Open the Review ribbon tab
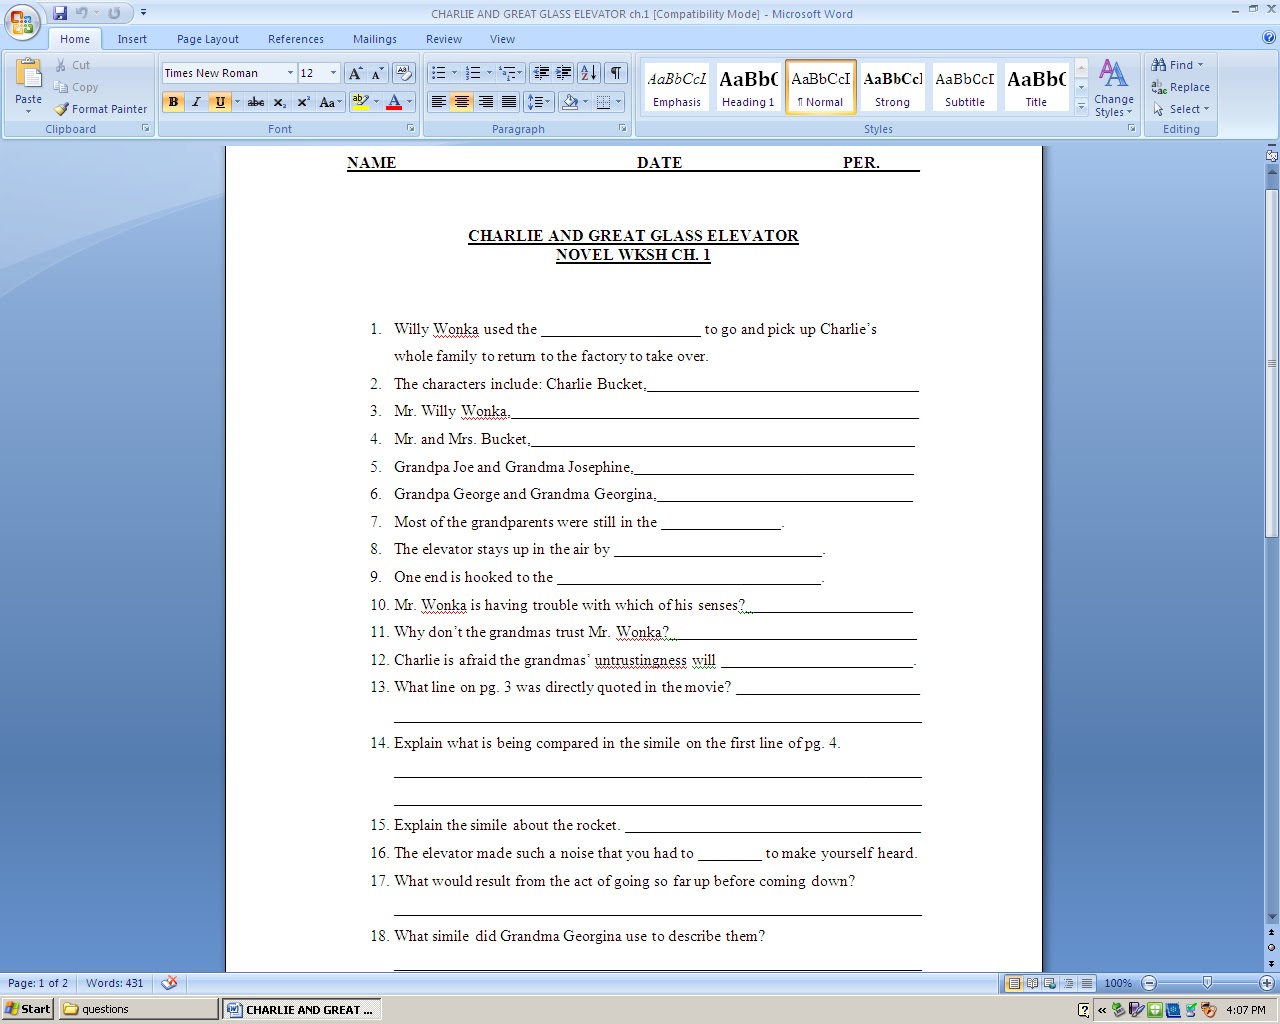The height and width of the screenshot is (1024, 1280). tap(443, 38)
